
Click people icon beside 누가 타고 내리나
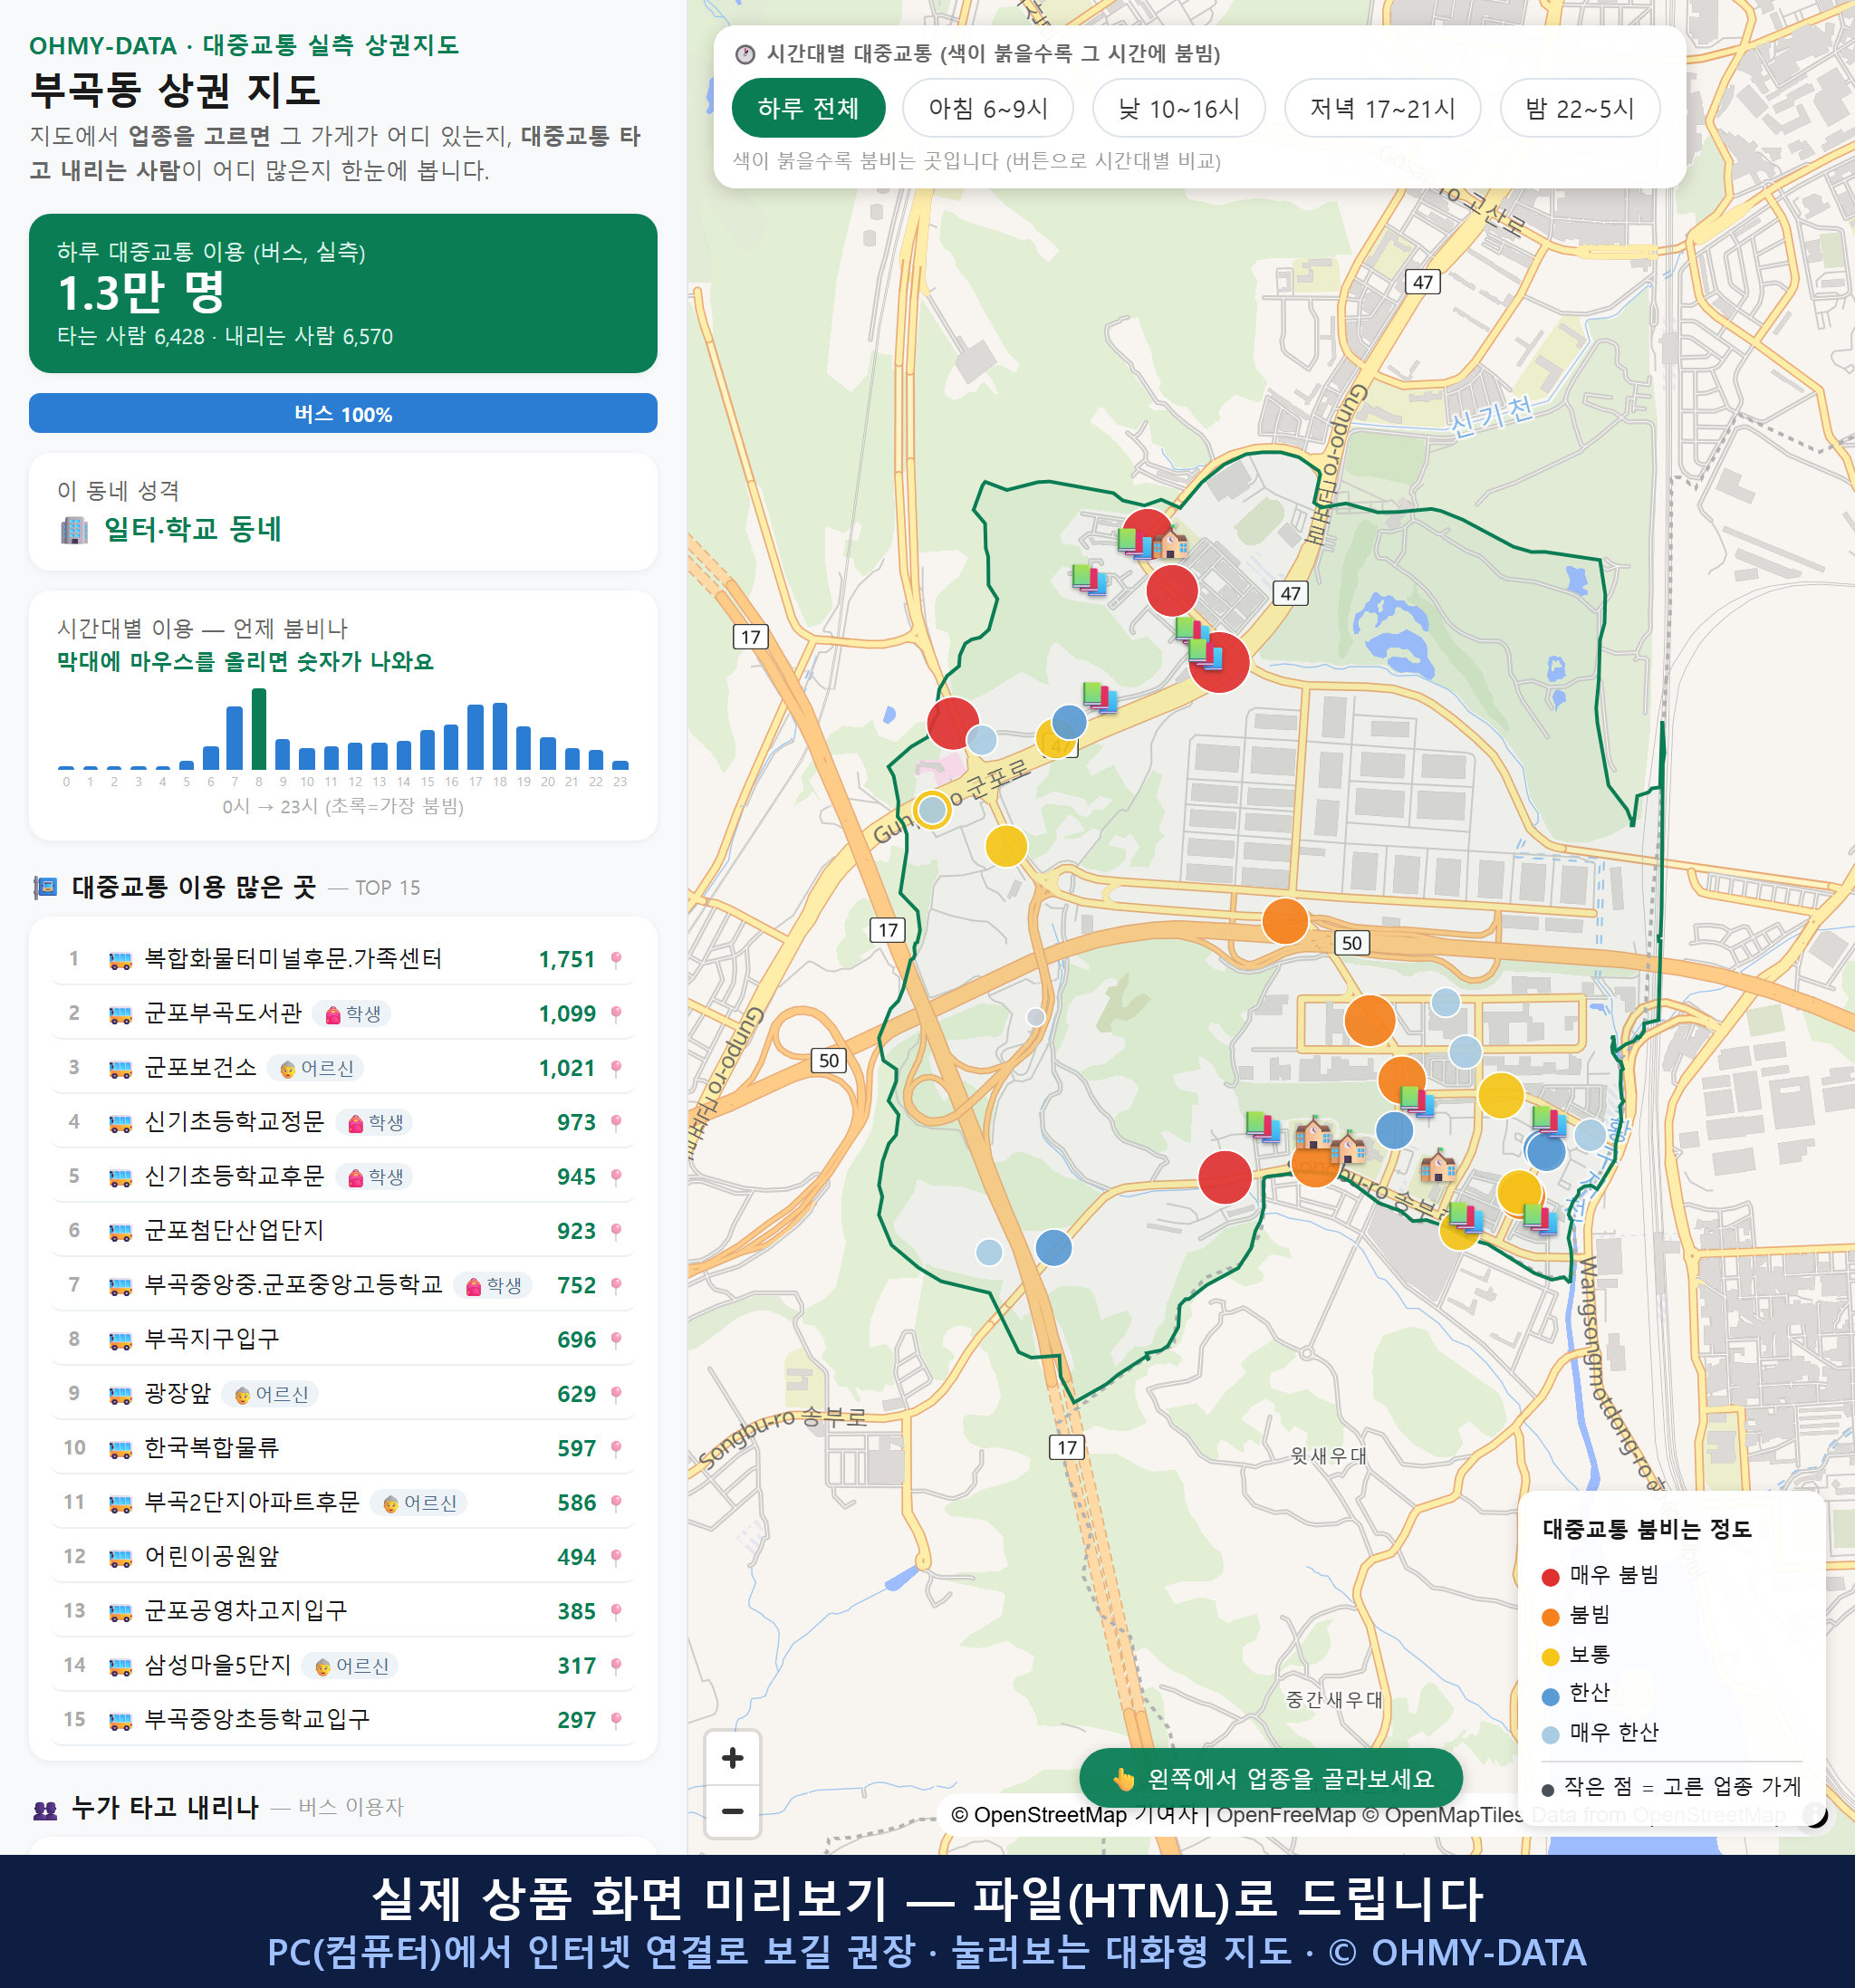(45, 1809)
